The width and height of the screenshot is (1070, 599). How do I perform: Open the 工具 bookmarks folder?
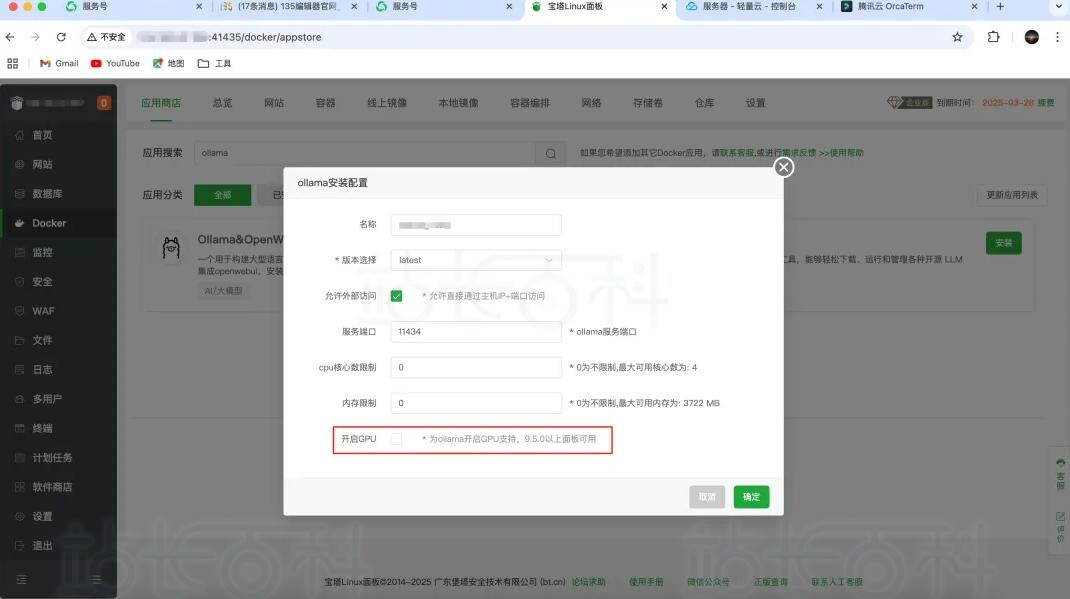click(x=214, y=63)
